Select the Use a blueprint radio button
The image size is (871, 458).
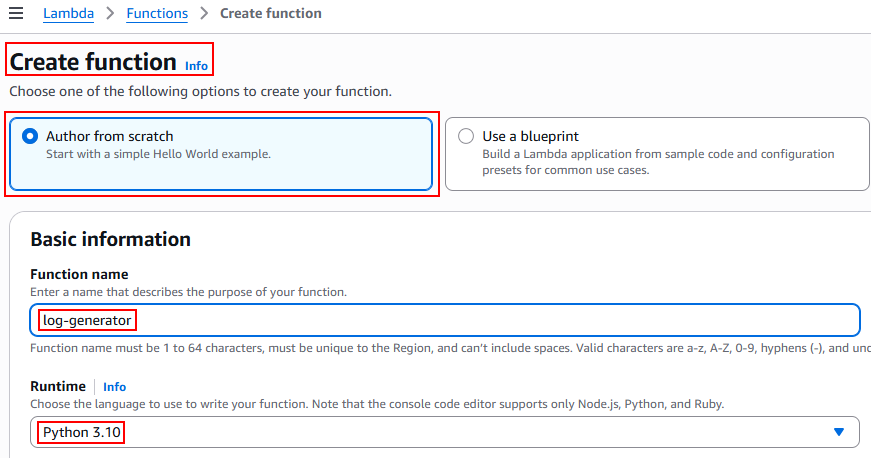[466, 136]
